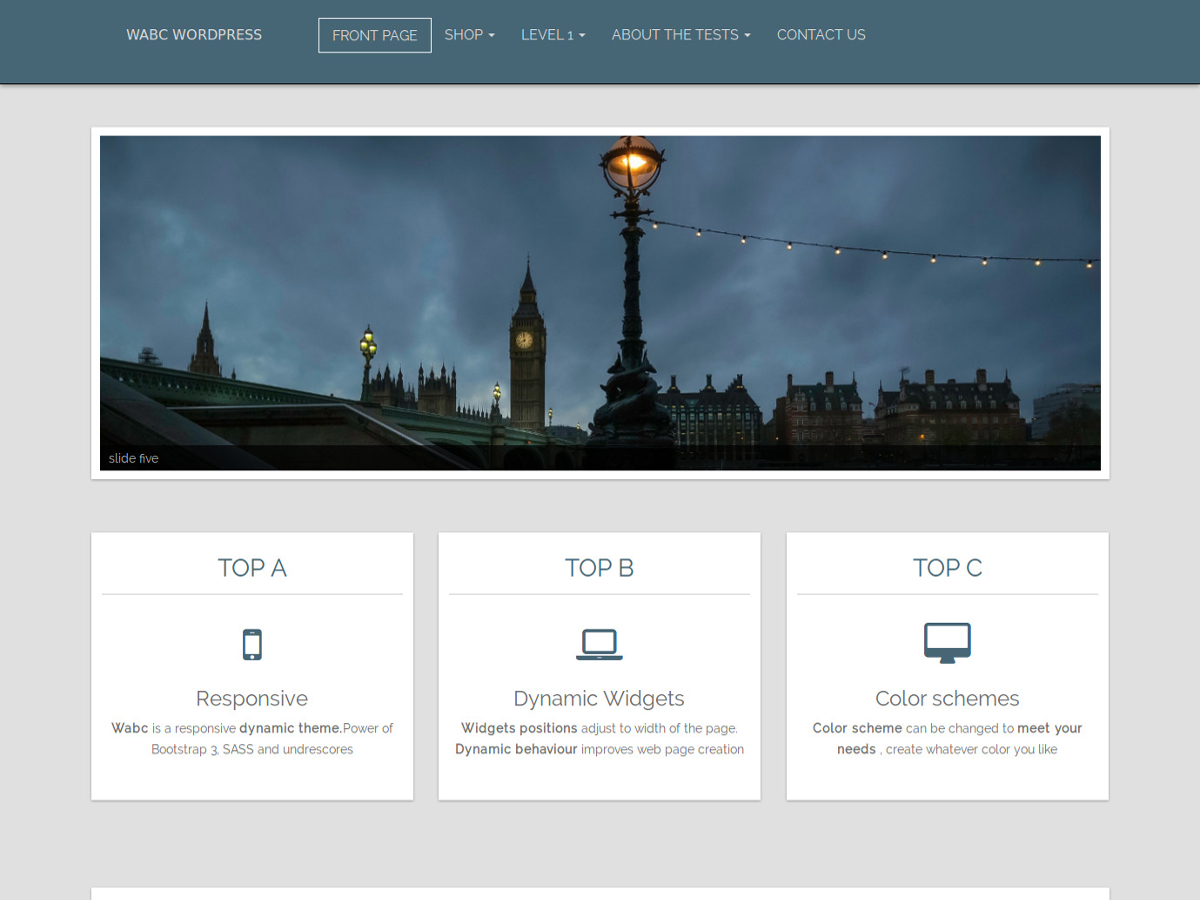The height and width of the screenshot is (900, 1200).
Task: Expand the LEVEL 1 dropdown
Action: (x=552, y=34)
